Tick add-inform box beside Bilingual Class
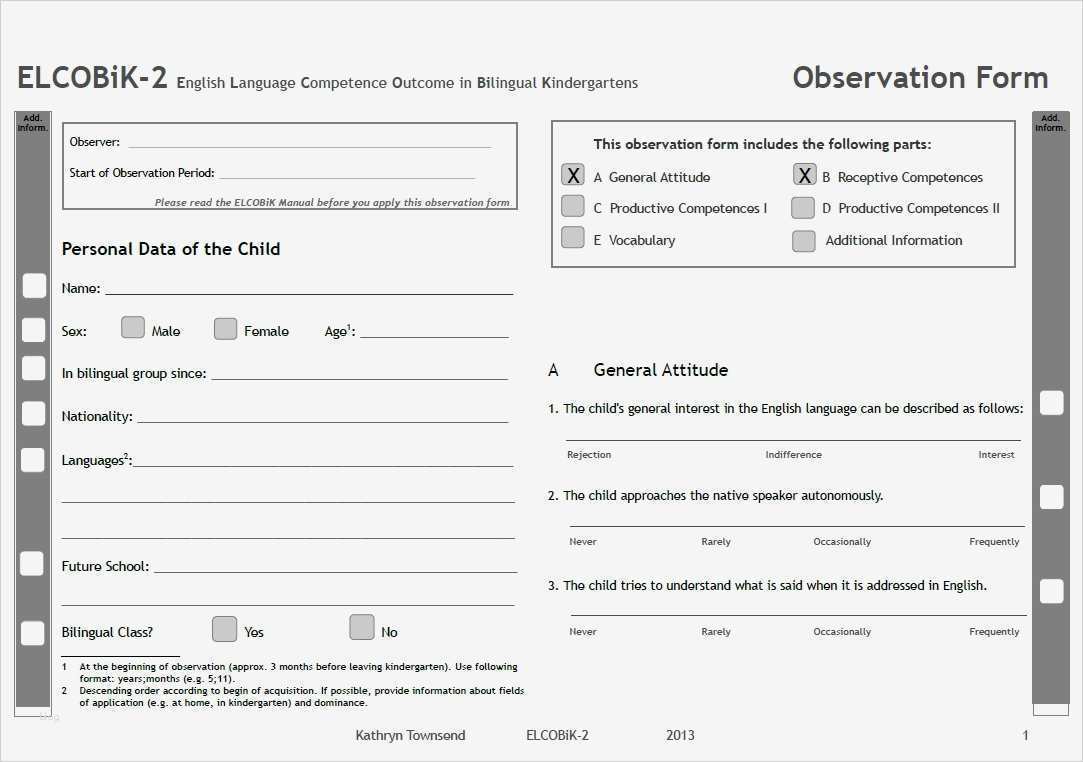 (32, 633)
